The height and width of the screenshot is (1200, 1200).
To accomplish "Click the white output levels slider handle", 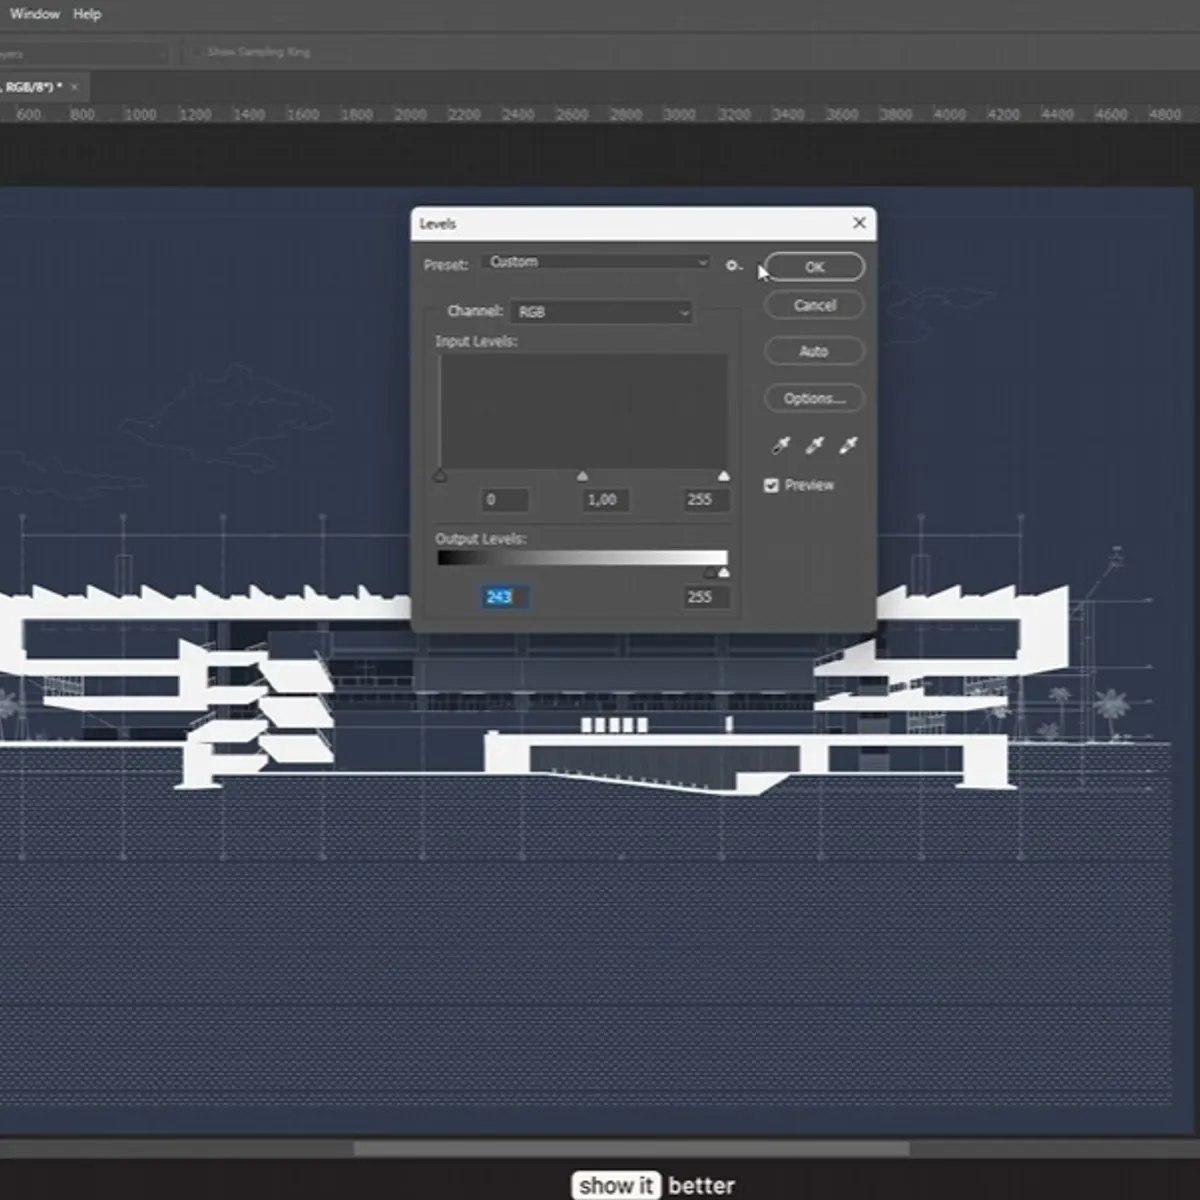I will coord(724,573).
